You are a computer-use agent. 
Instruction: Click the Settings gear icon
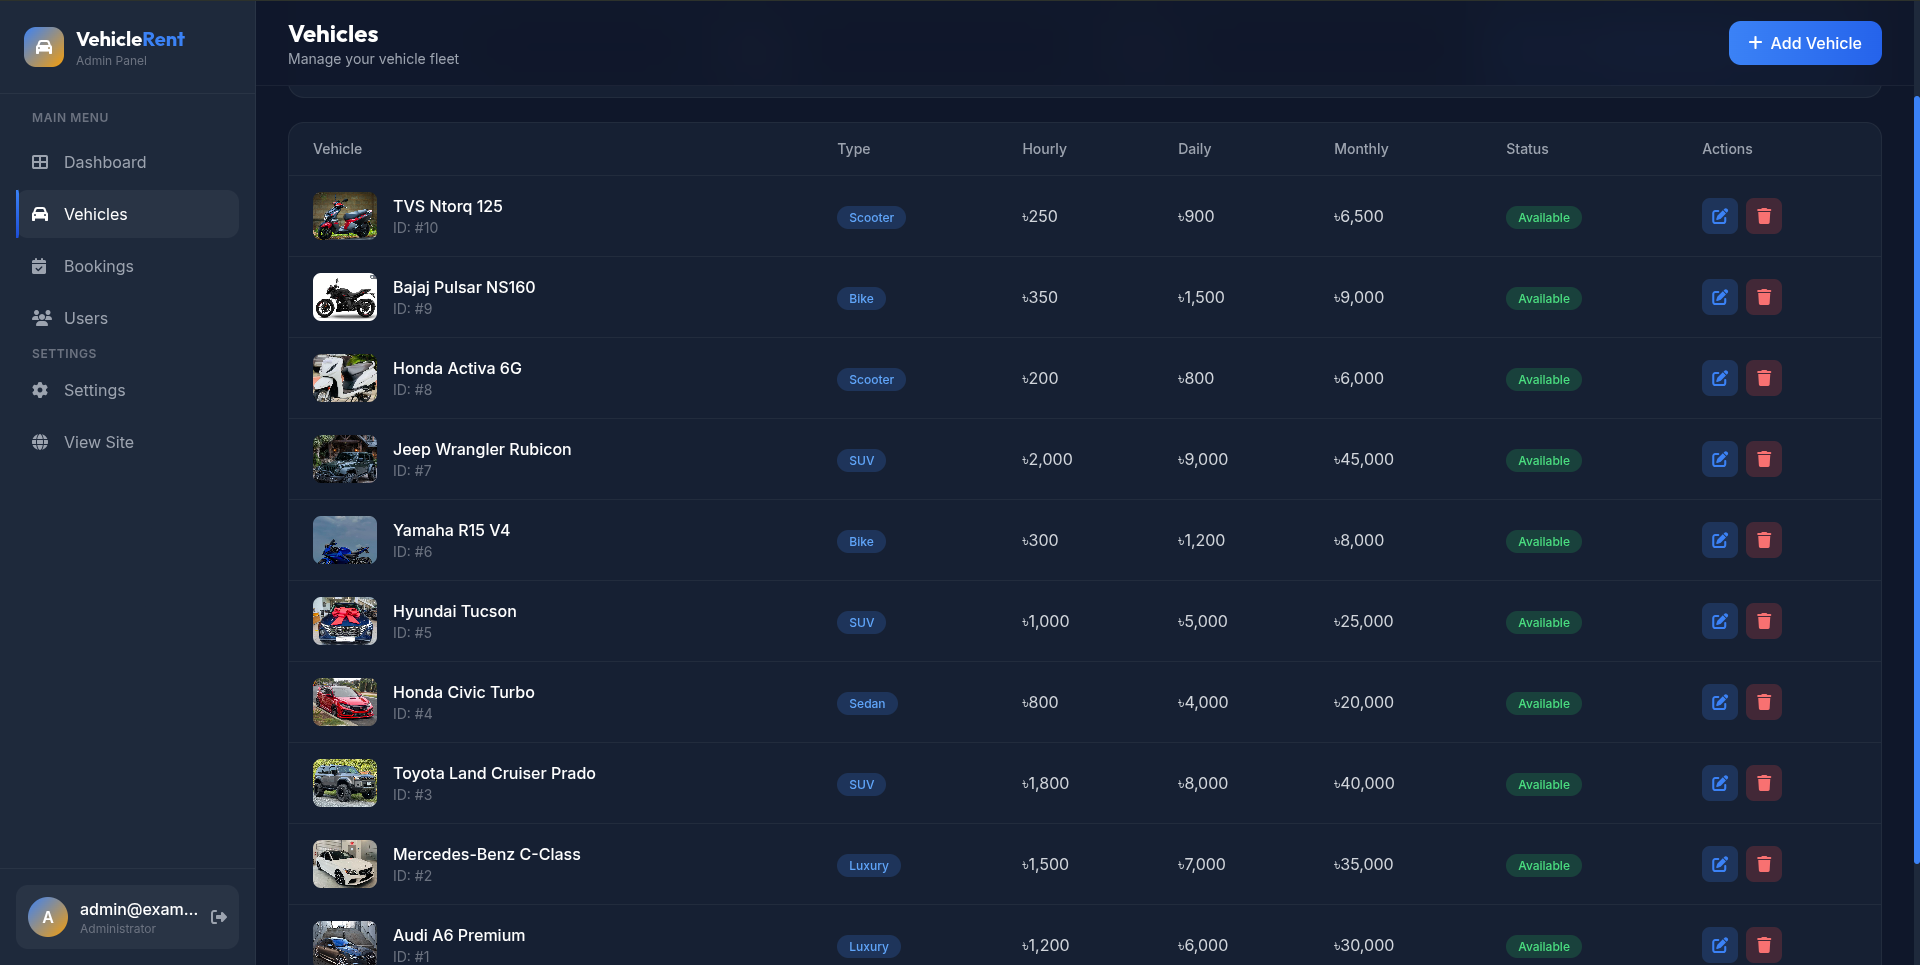coord(40,390)
